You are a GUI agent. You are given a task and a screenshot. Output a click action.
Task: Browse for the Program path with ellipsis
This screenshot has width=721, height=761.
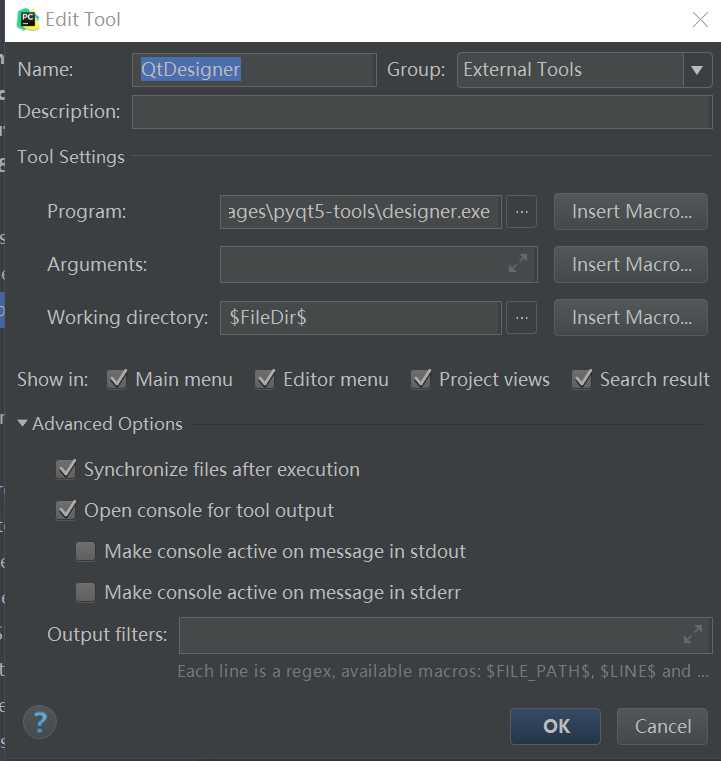pyautogui.click(x=522, y=212)
